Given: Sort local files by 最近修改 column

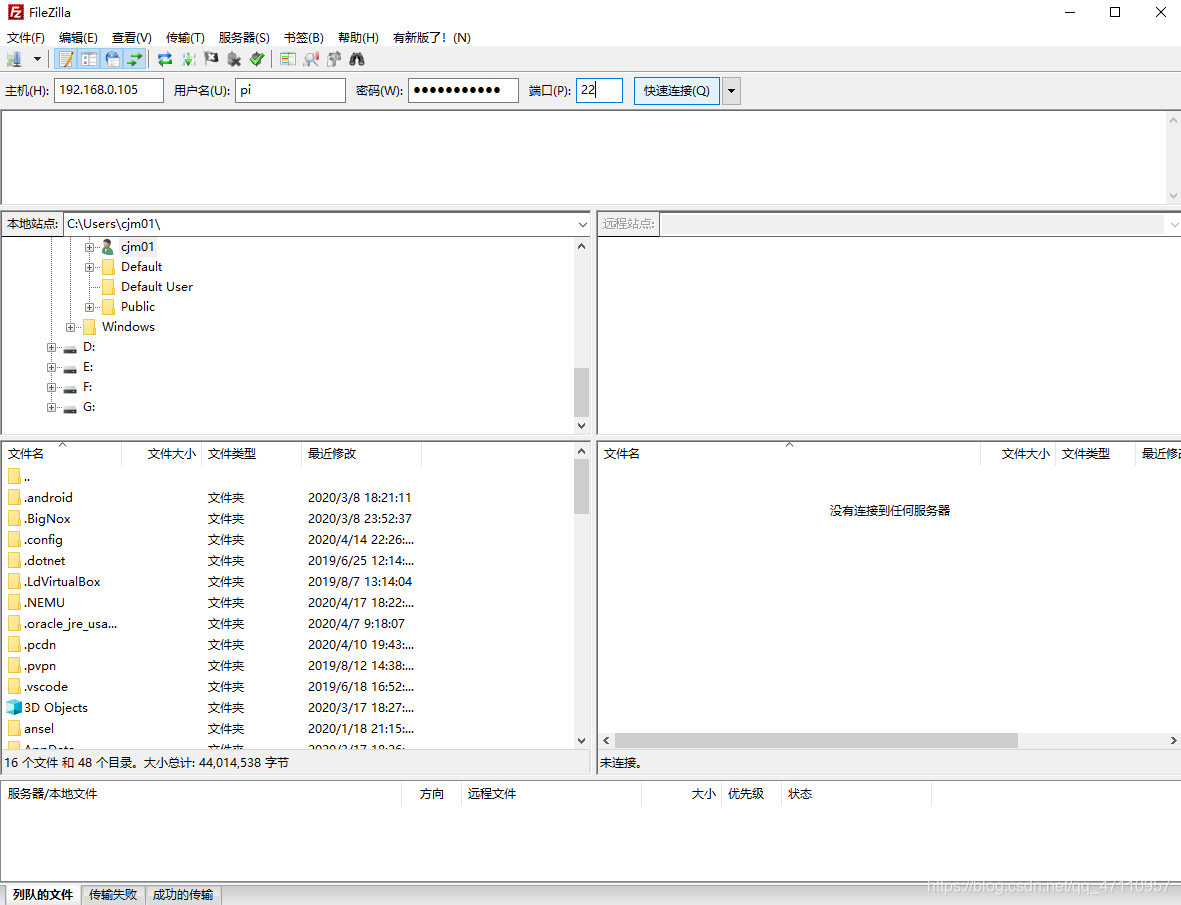Looking at the screenshot, I should click(362, 453).
